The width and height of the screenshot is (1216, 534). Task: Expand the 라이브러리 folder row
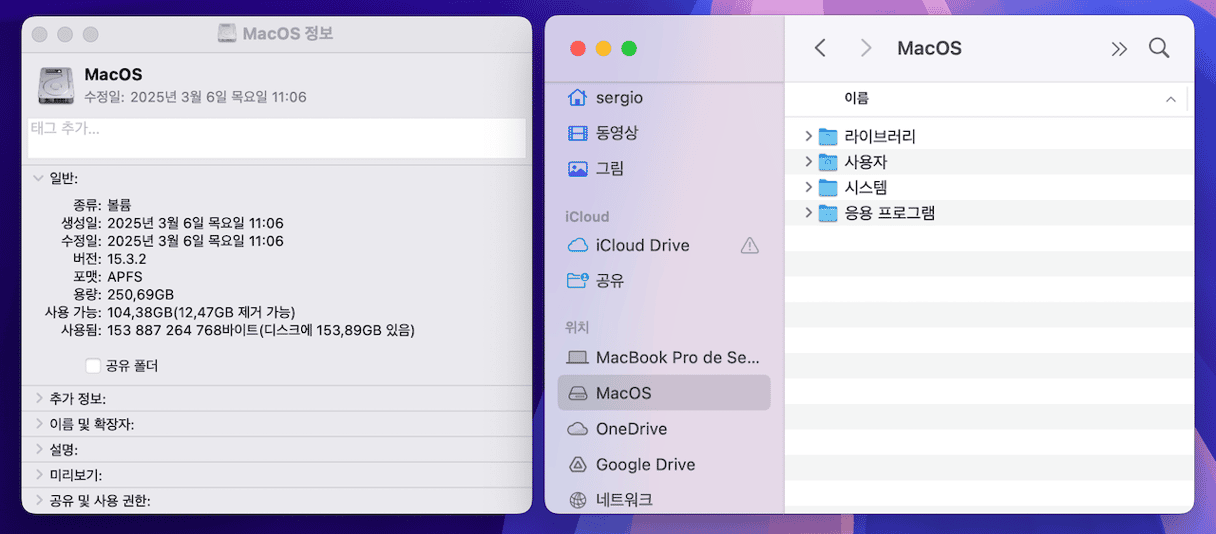(808, 136)
